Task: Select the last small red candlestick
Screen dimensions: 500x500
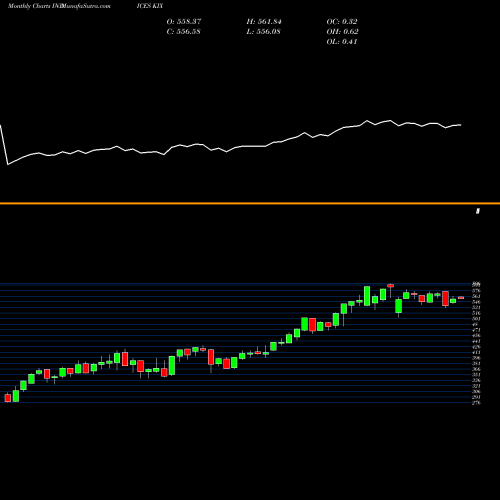Action: pyautogui.click(x=461, y=298)
